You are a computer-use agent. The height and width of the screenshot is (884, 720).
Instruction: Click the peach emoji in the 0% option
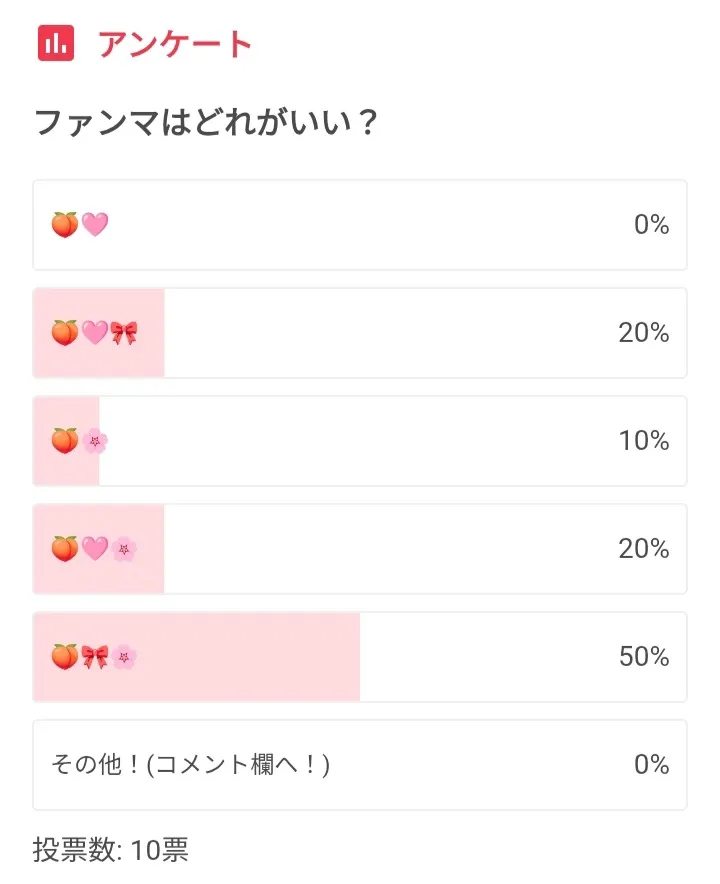click(65, 225)
